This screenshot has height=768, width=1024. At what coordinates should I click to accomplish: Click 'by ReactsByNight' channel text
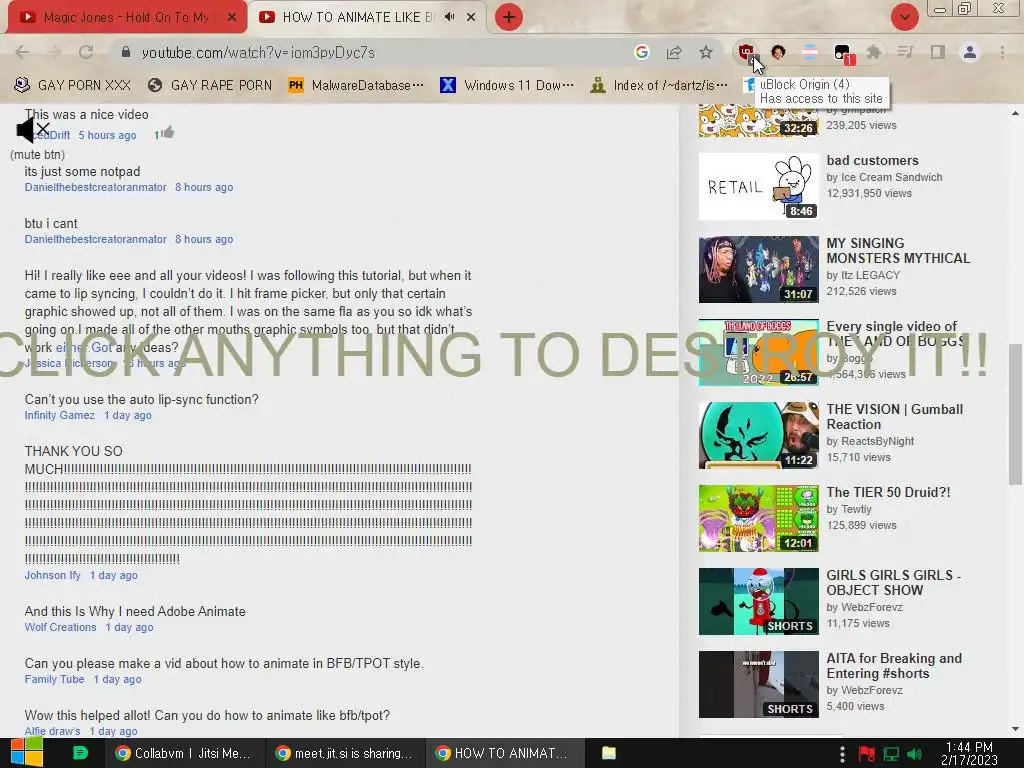(870, 441)
